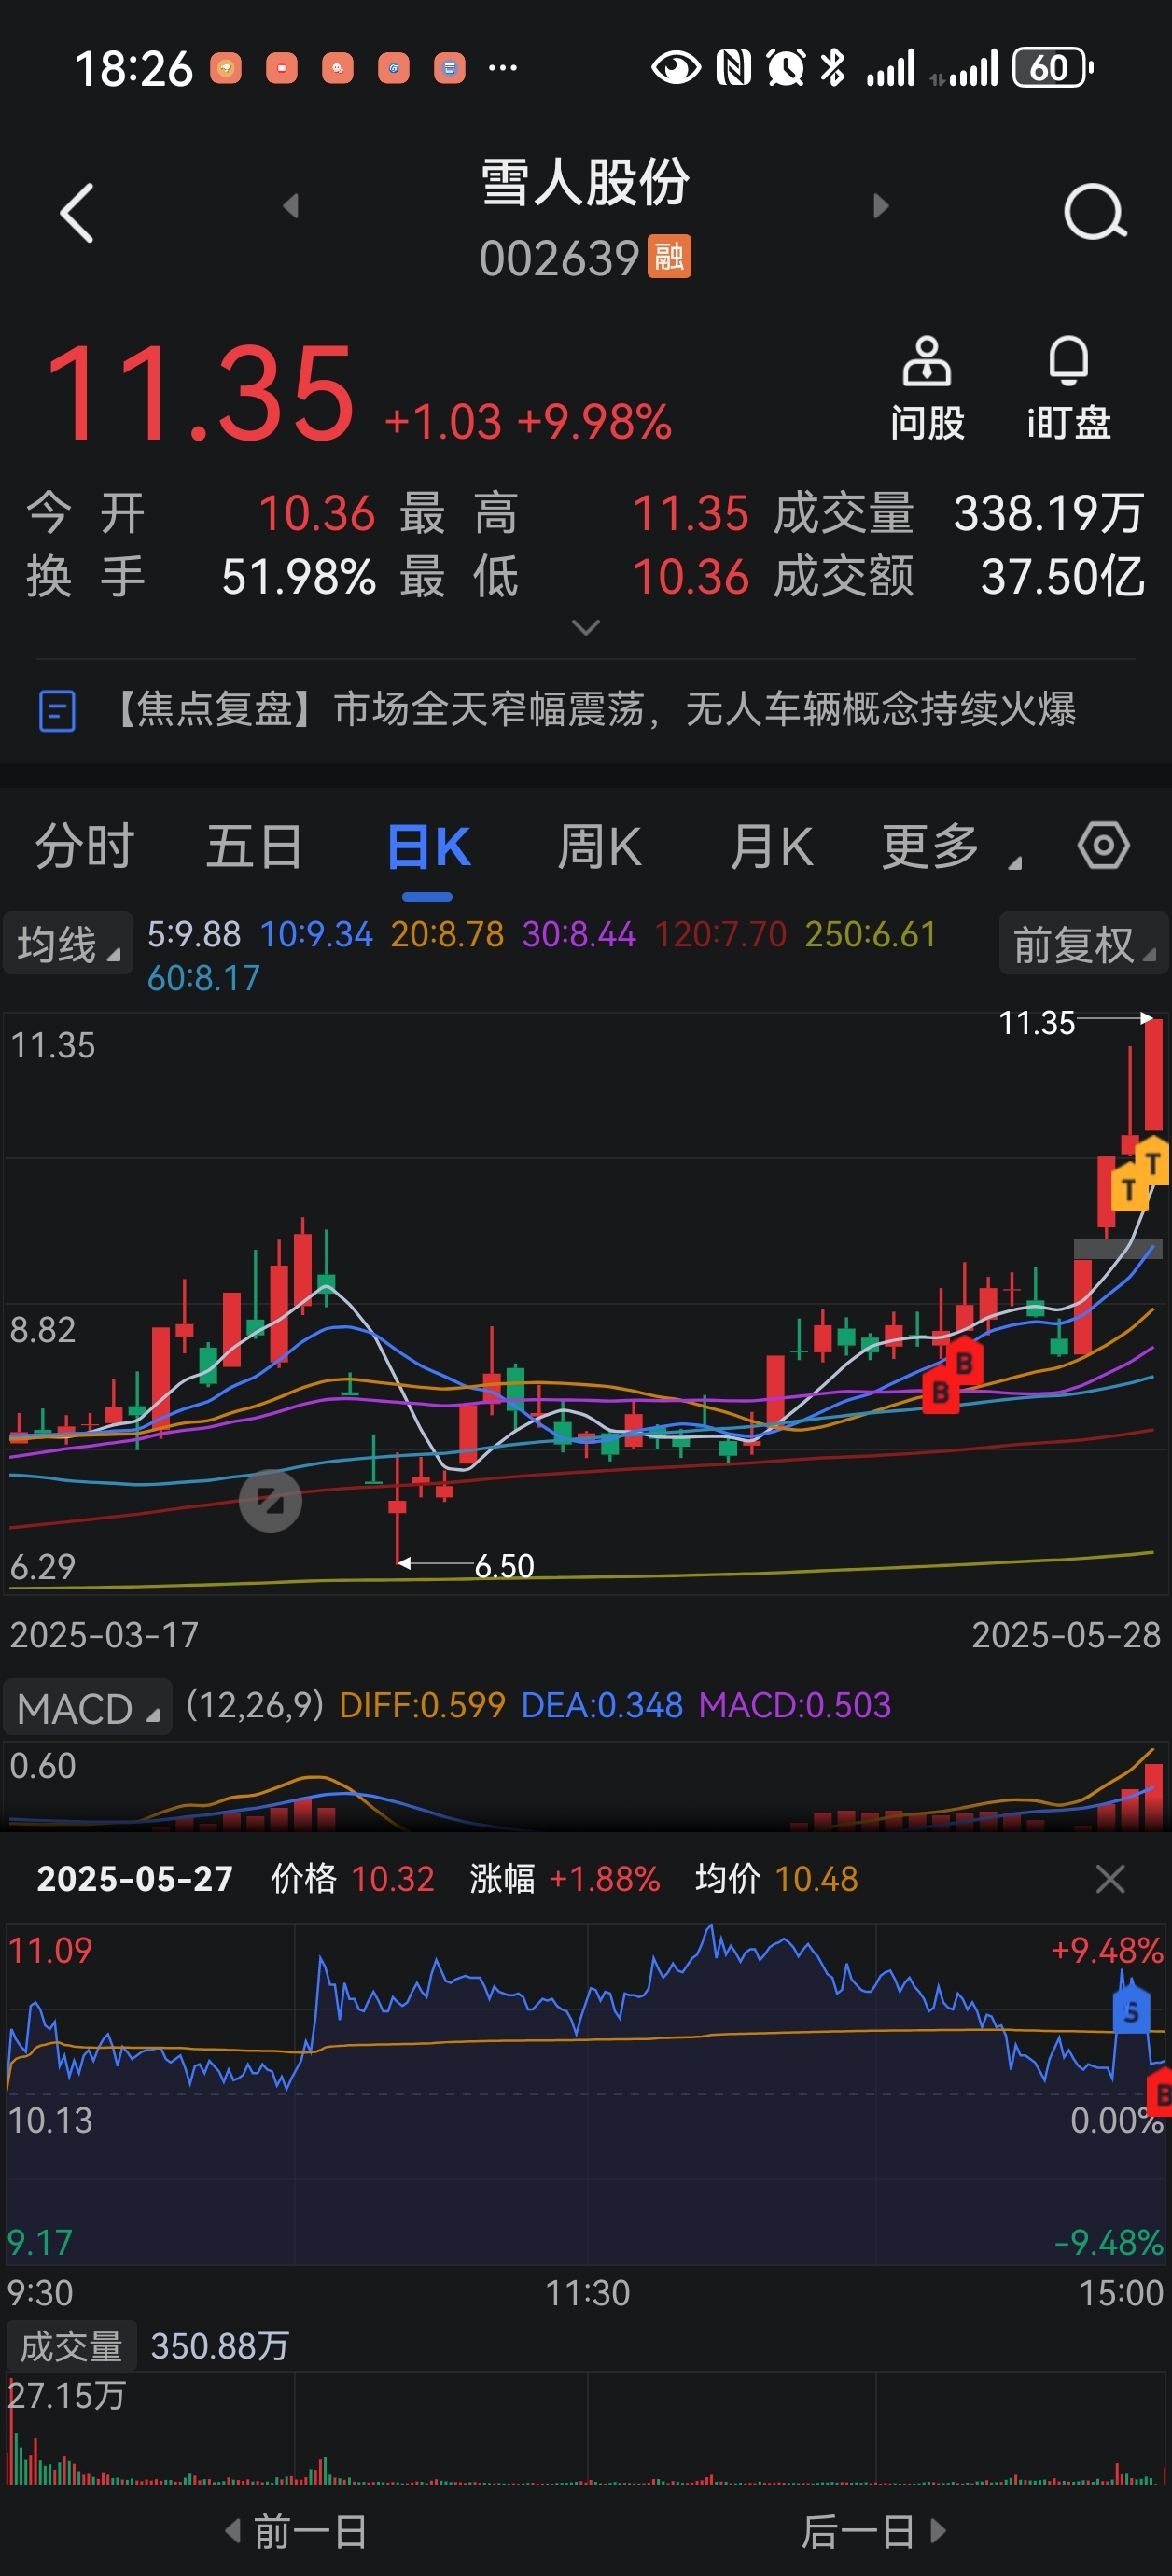Open the 前复权 adjustment dropdown
This screenshot has width=1172, height=2576.
click(1084, 943)
